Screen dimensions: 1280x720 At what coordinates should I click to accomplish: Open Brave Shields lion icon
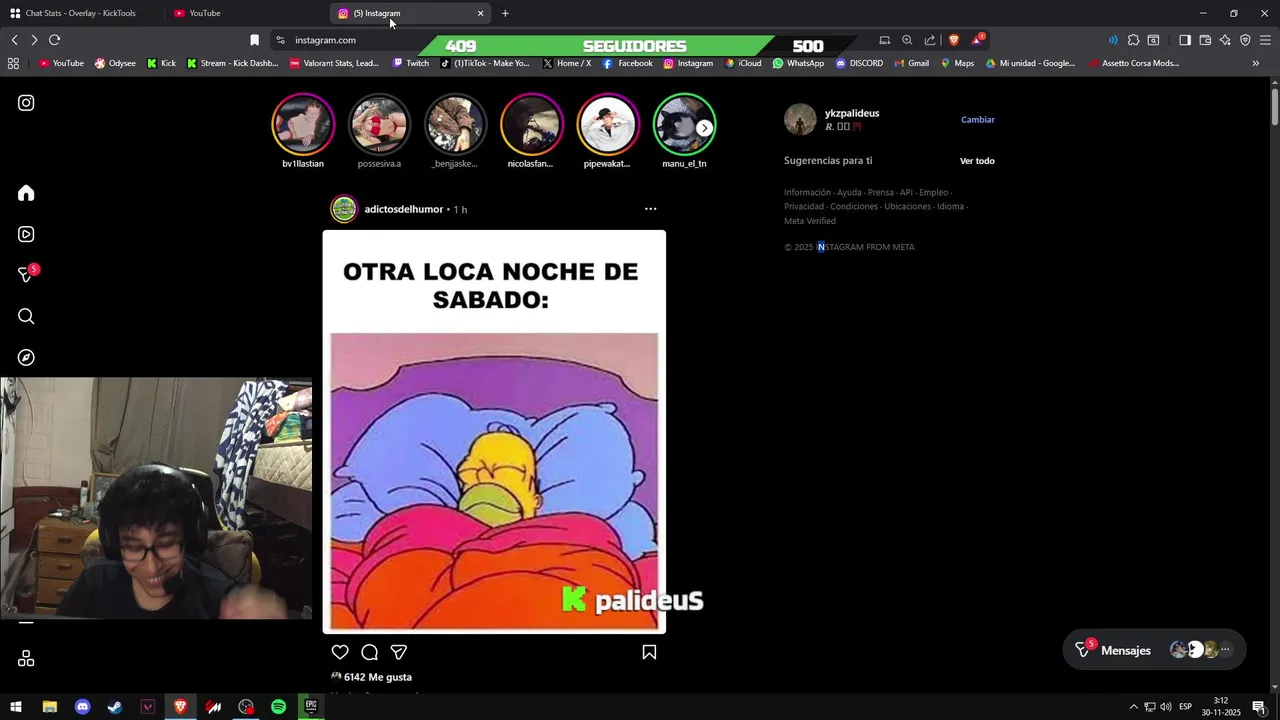tap(953, 40)
